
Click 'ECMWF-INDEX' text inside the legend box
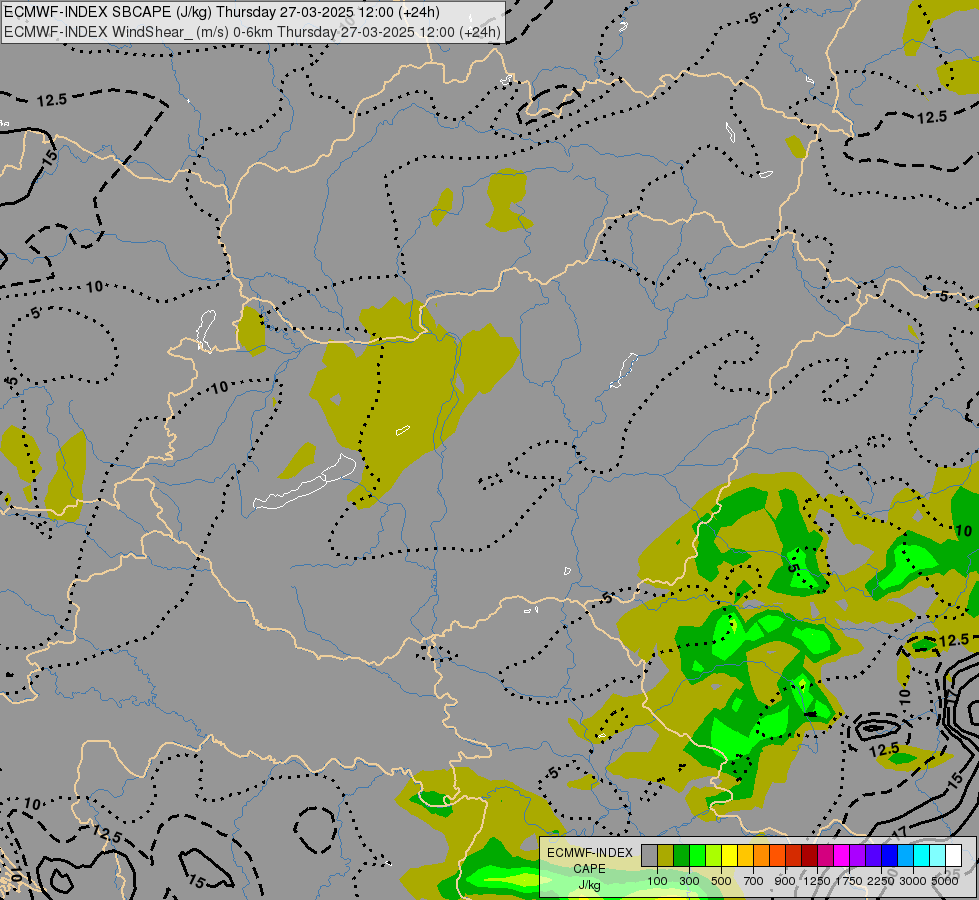pos(589,853)
